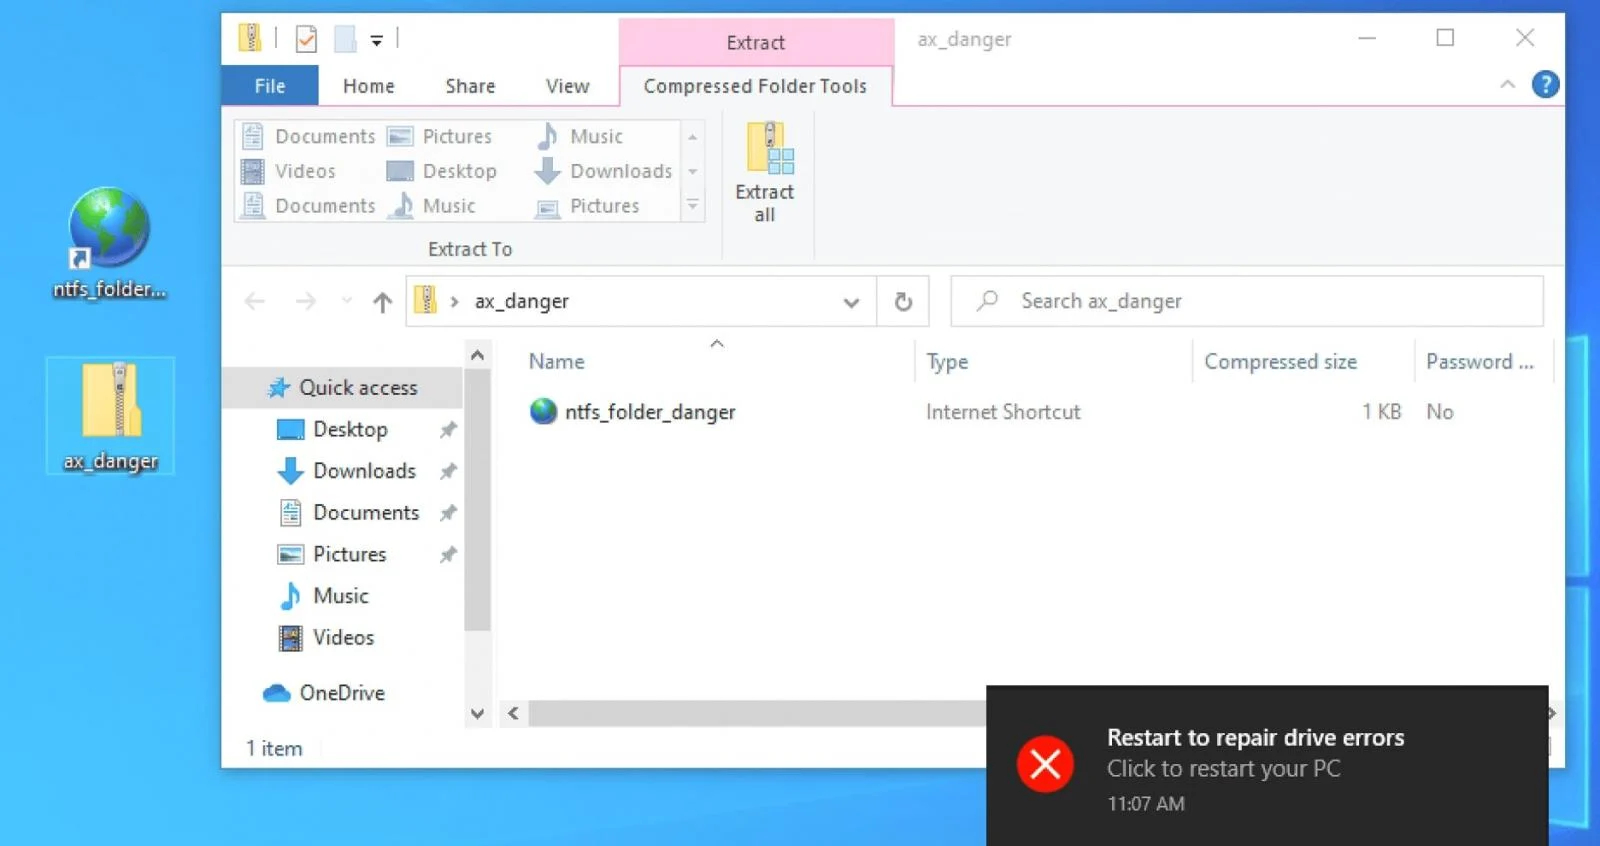Image resolution: width=1600 pixels, height=846 pixels.
Task: Click the red error icon in the notification
Action: 1045,764
